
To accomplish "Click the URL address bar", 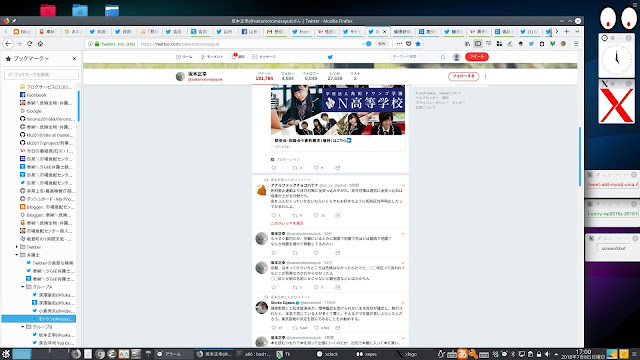I will 249,44.
